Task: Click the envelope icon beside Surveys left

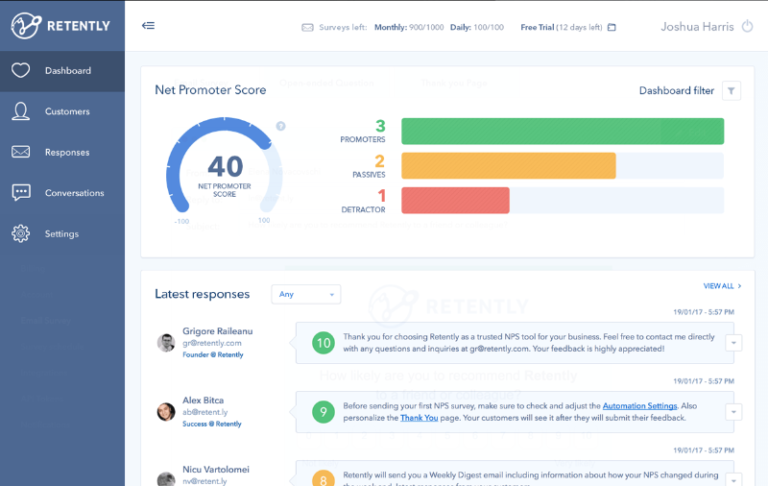Action: click(307, 27)
